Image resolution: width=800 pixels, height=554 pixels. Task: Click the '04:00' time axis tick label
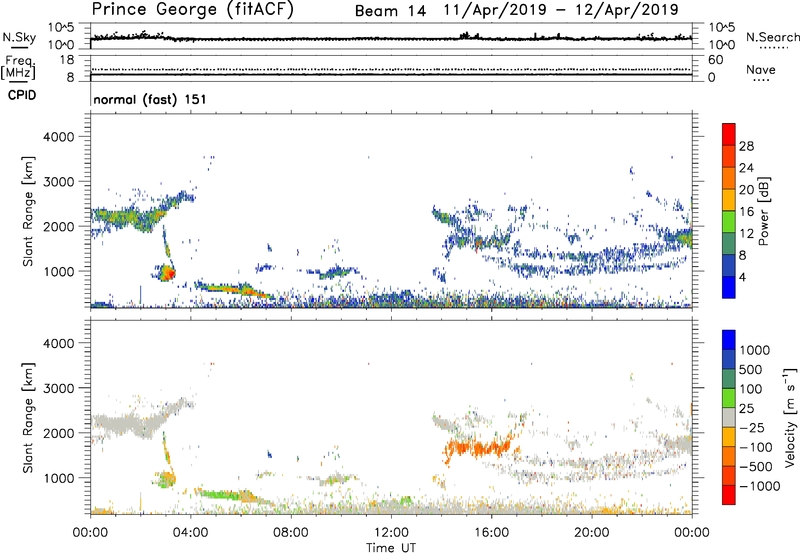190,533
